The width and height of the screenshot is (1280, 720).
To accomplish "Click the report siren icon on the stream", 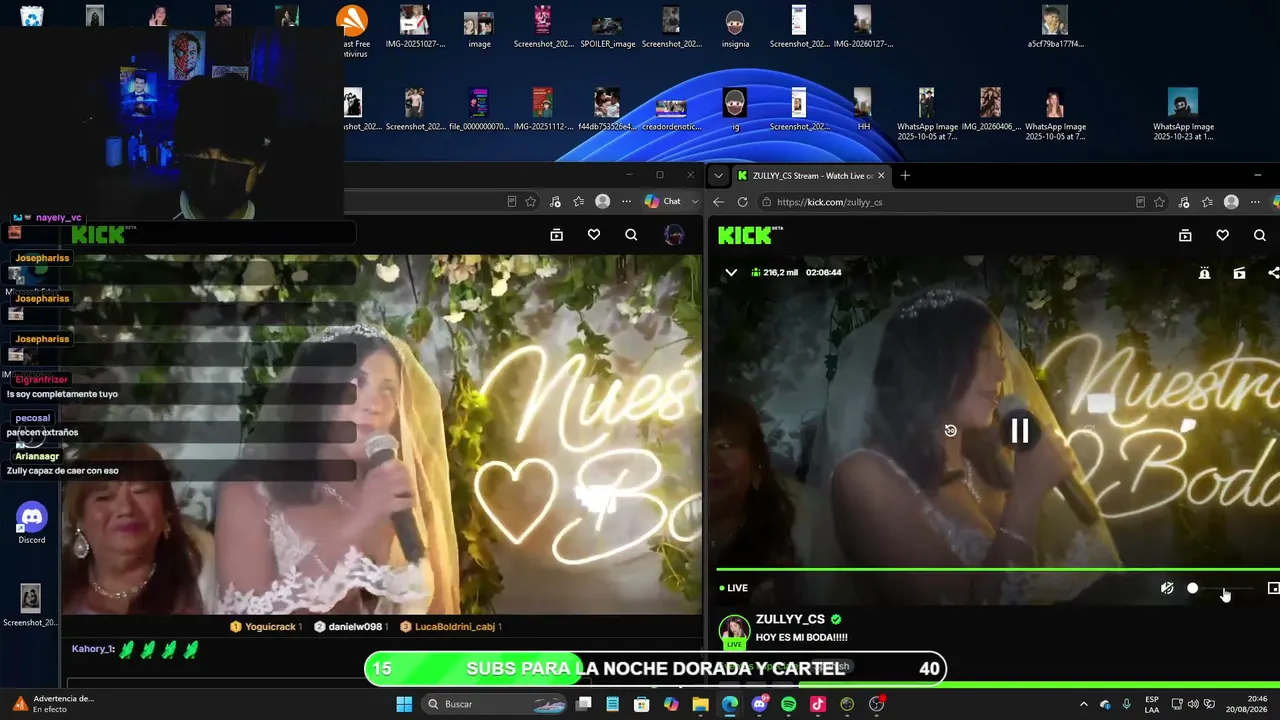I will tap(1204, 273).
